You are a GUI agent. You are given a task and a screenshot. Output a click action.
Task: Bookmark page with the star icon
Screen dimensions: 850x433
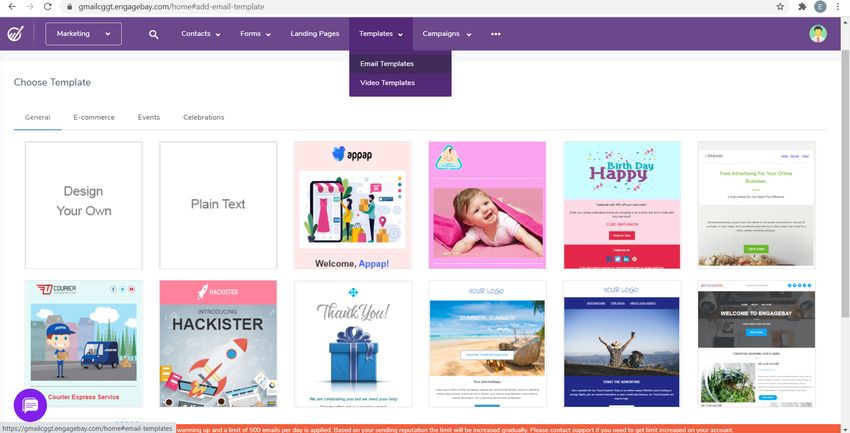click(780, 7)
